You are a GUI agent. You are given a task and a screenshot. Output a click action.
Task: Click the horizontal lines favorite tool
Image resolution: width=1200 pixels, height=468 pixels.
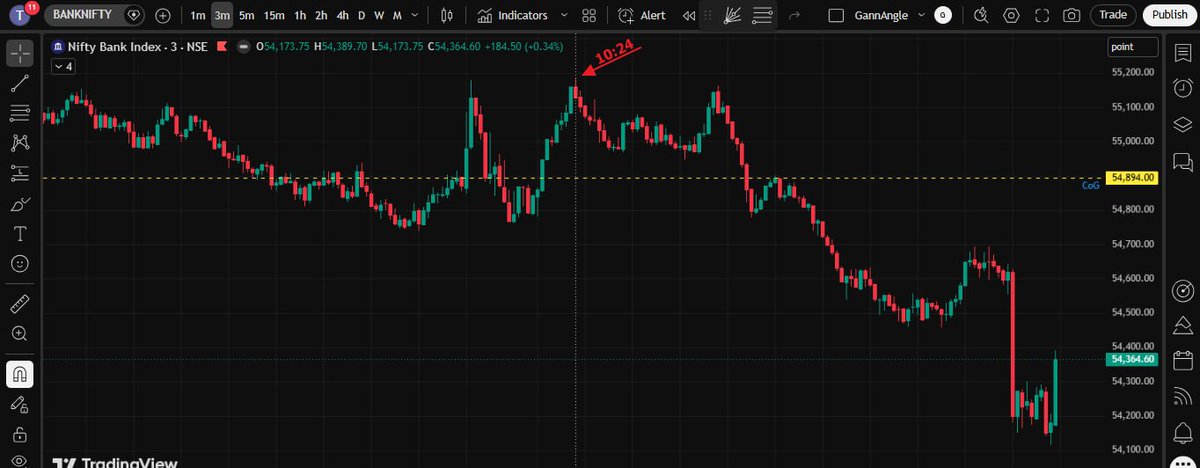click(762, 15)
